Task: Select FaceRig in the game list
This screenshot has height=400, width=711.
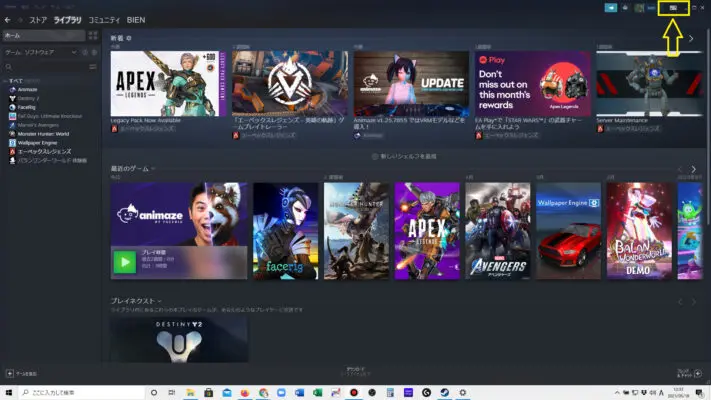Action: click(26, 107)
